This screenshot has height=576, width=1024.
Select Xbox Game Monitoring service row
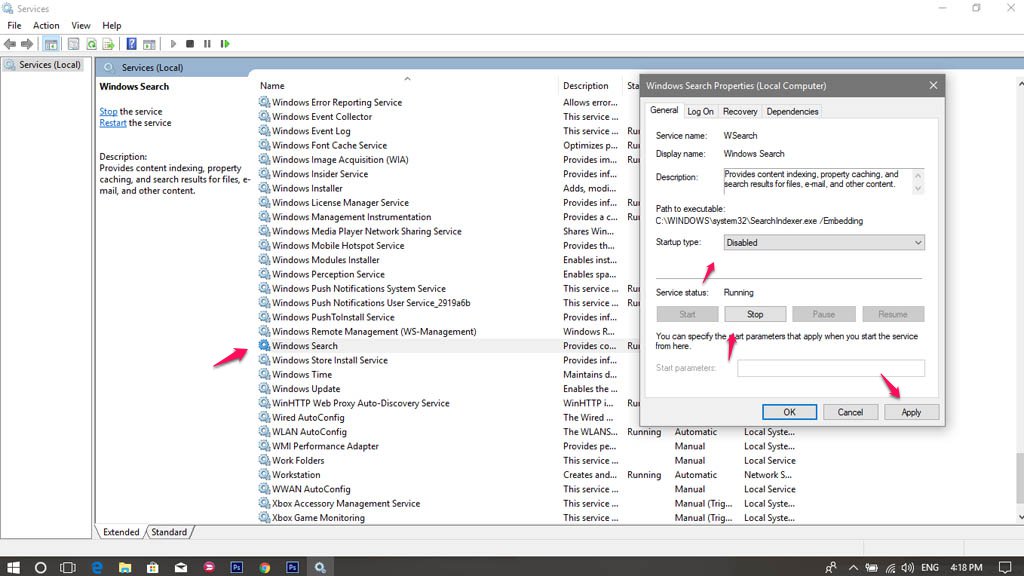coord(318,519)
